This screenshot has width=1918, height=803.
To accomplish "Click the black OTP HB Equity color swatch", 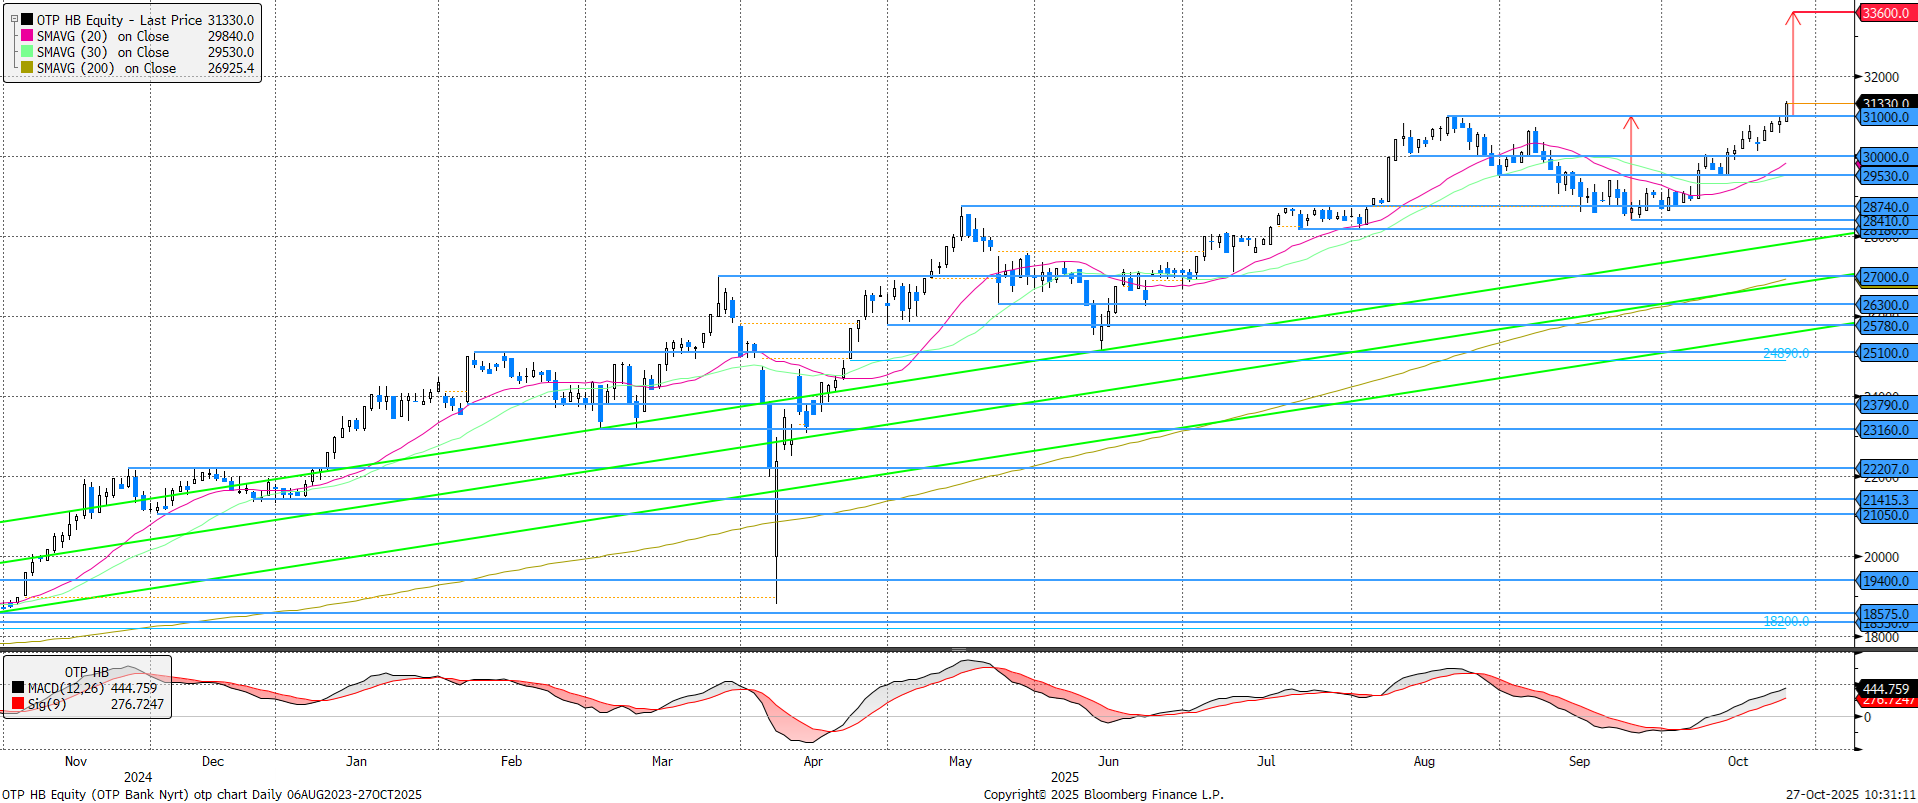I will tap(27, 20).
